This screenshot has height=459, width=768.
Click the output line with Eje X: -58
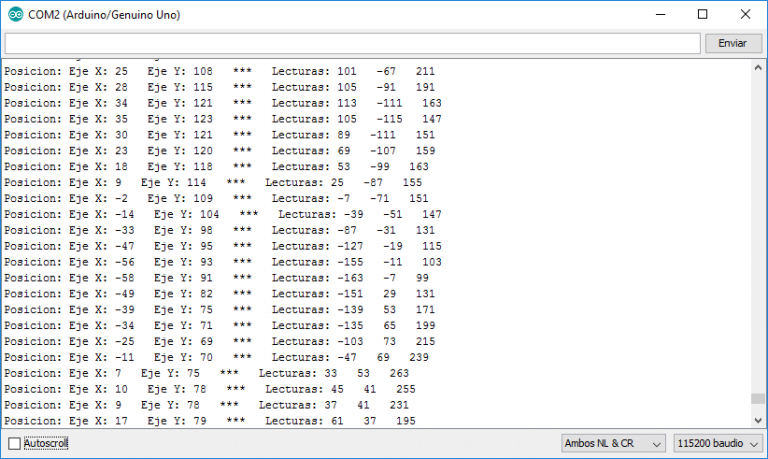pyautogui.click(x=220, y=278)
